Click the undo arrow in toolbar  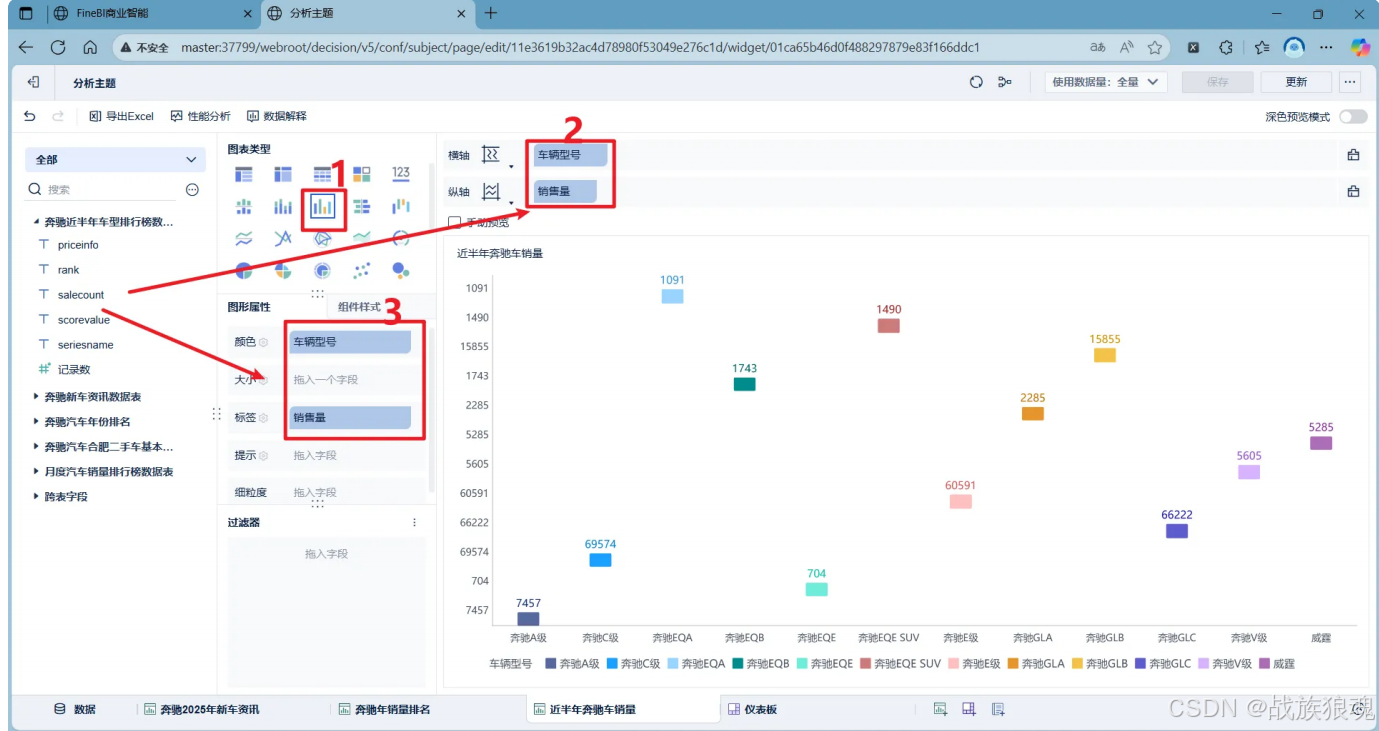pyautogui.click(x=30, y=116)
